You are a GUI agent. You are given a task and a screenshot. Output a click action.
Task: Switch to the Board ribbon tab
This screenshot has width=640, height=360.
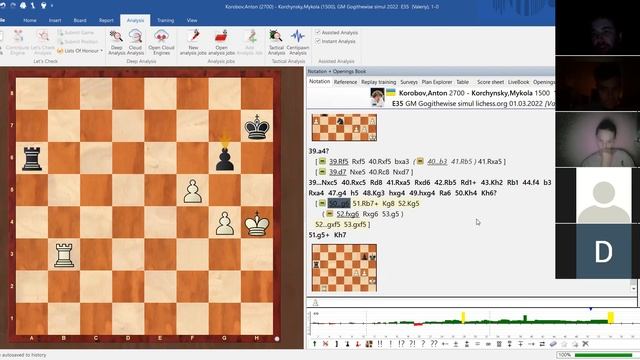80,20
